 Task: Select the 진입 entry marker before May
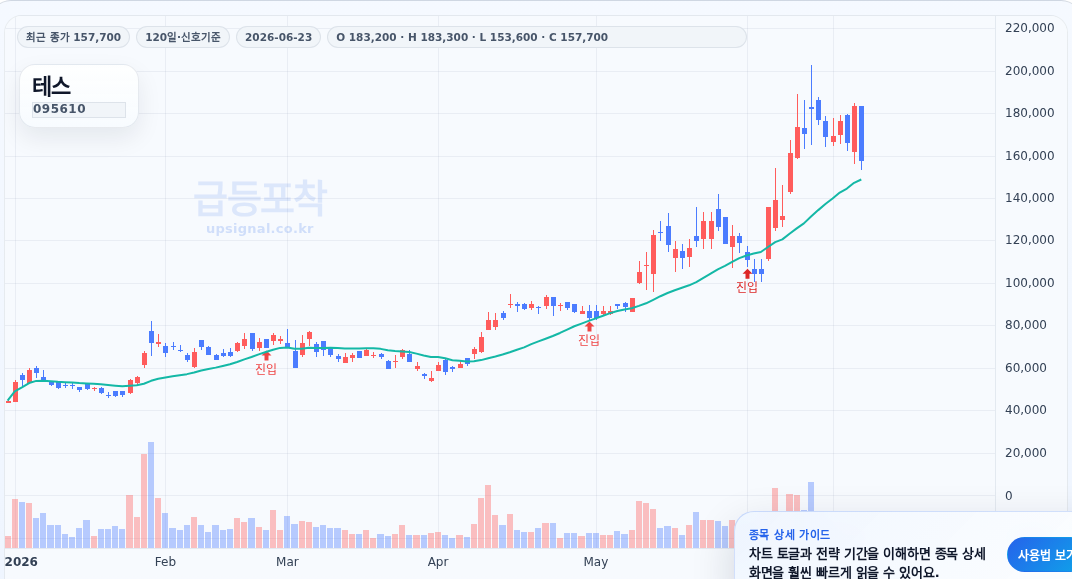point(589,340)
